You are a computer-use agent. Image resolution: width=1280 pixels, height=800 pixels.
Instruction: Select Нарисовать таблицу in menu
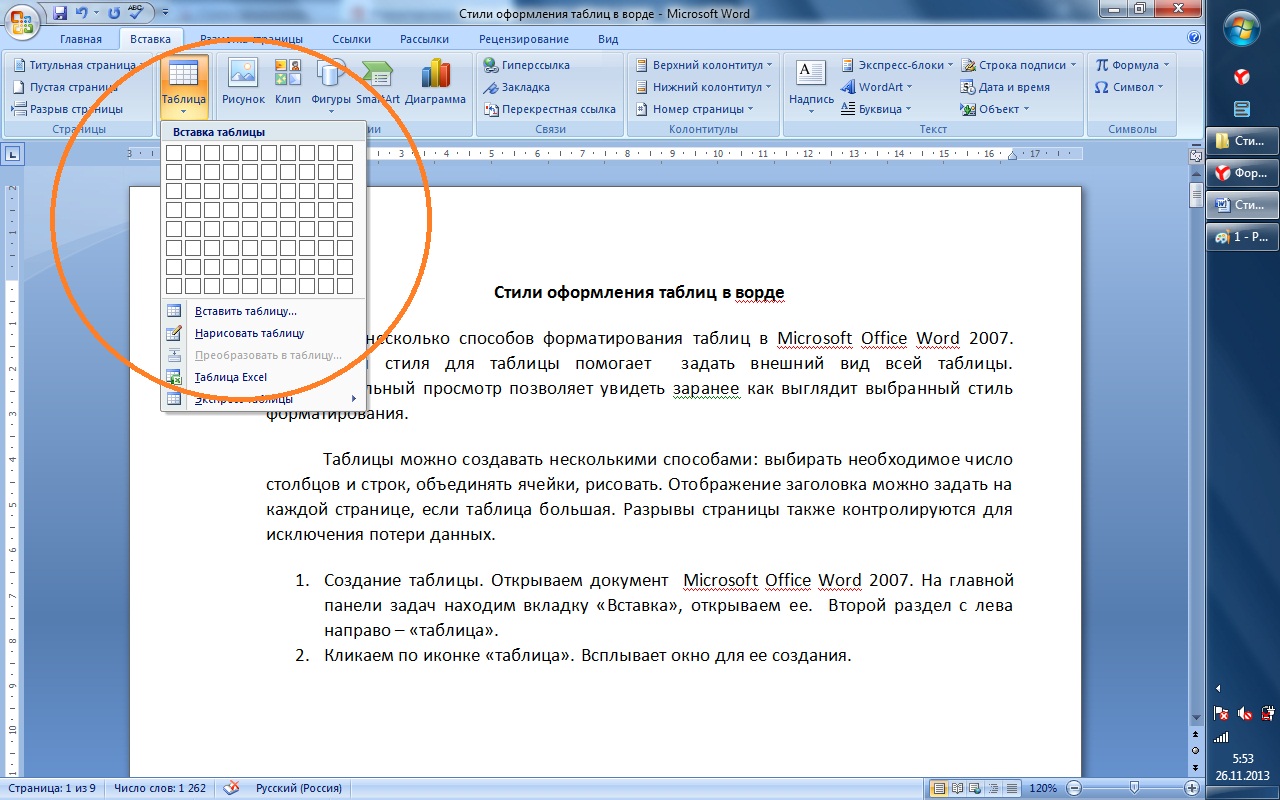point(249,333)
